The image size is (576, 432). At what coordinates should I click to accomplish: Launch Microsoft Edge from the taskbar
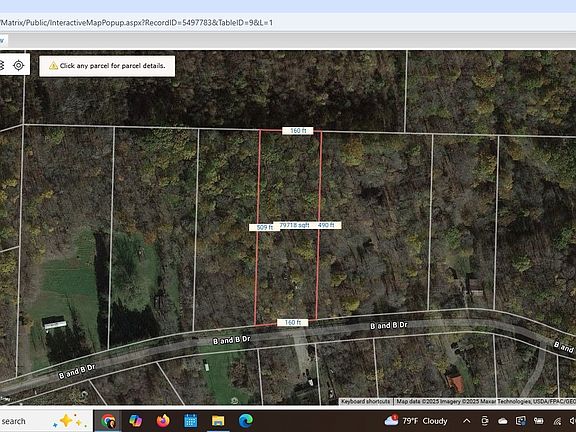(x=245, y=421)
